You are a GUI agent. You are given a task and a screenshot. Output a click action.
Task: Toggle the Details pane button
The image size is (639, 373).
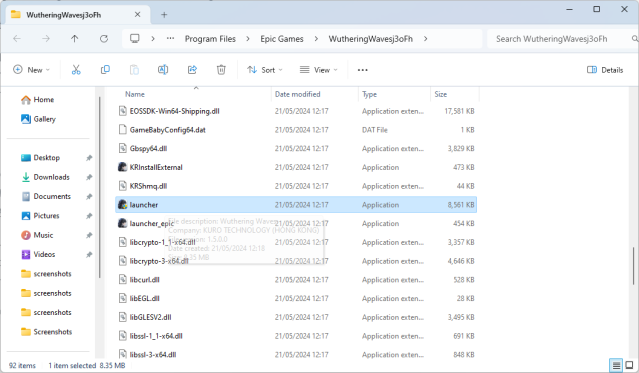605,70
